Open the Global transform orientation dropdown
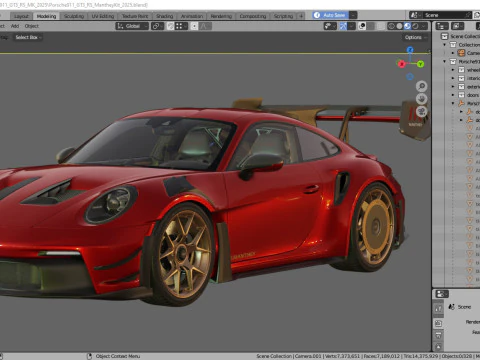 click(132, 26)
